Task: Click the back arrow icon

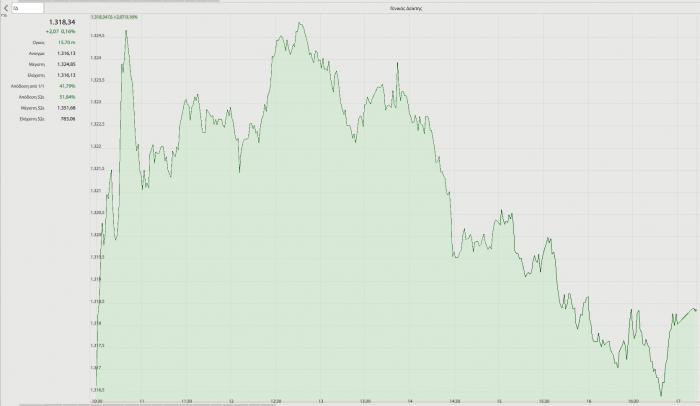Action: click(4, 6)
